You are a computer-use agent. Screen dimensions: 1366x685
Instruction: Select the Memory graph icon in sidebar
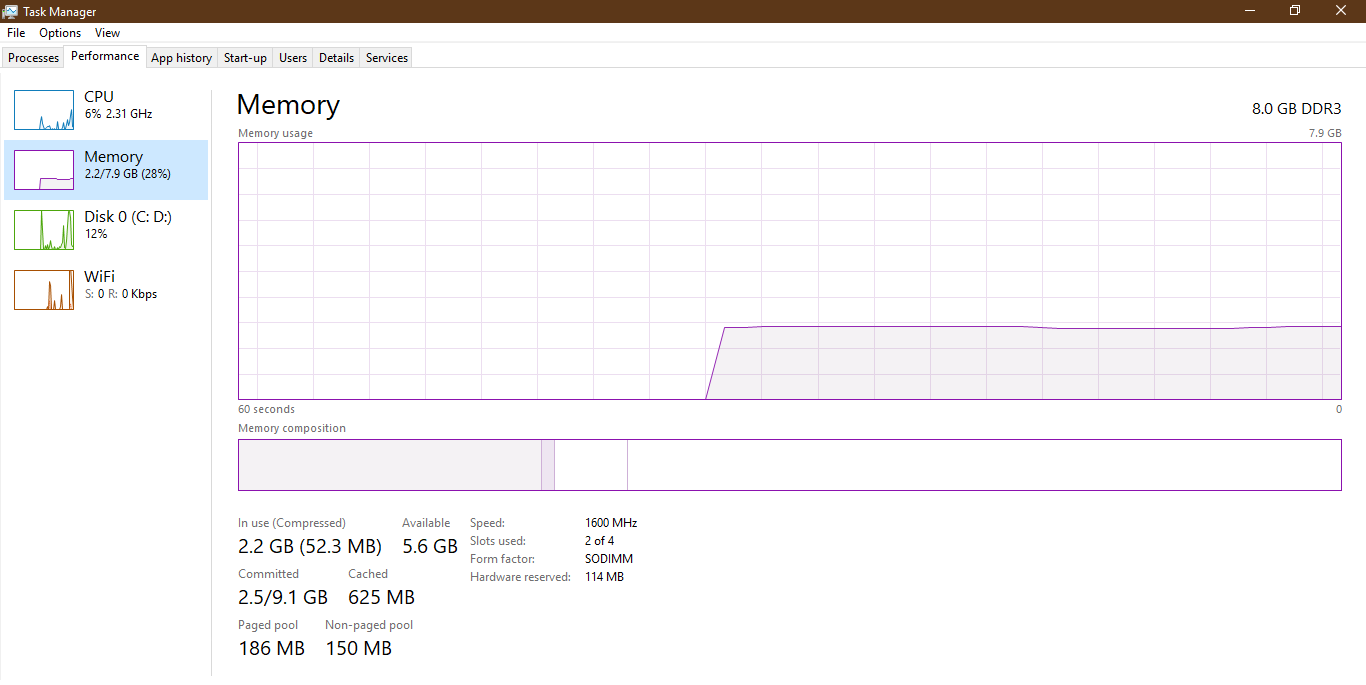click(44, 170)
